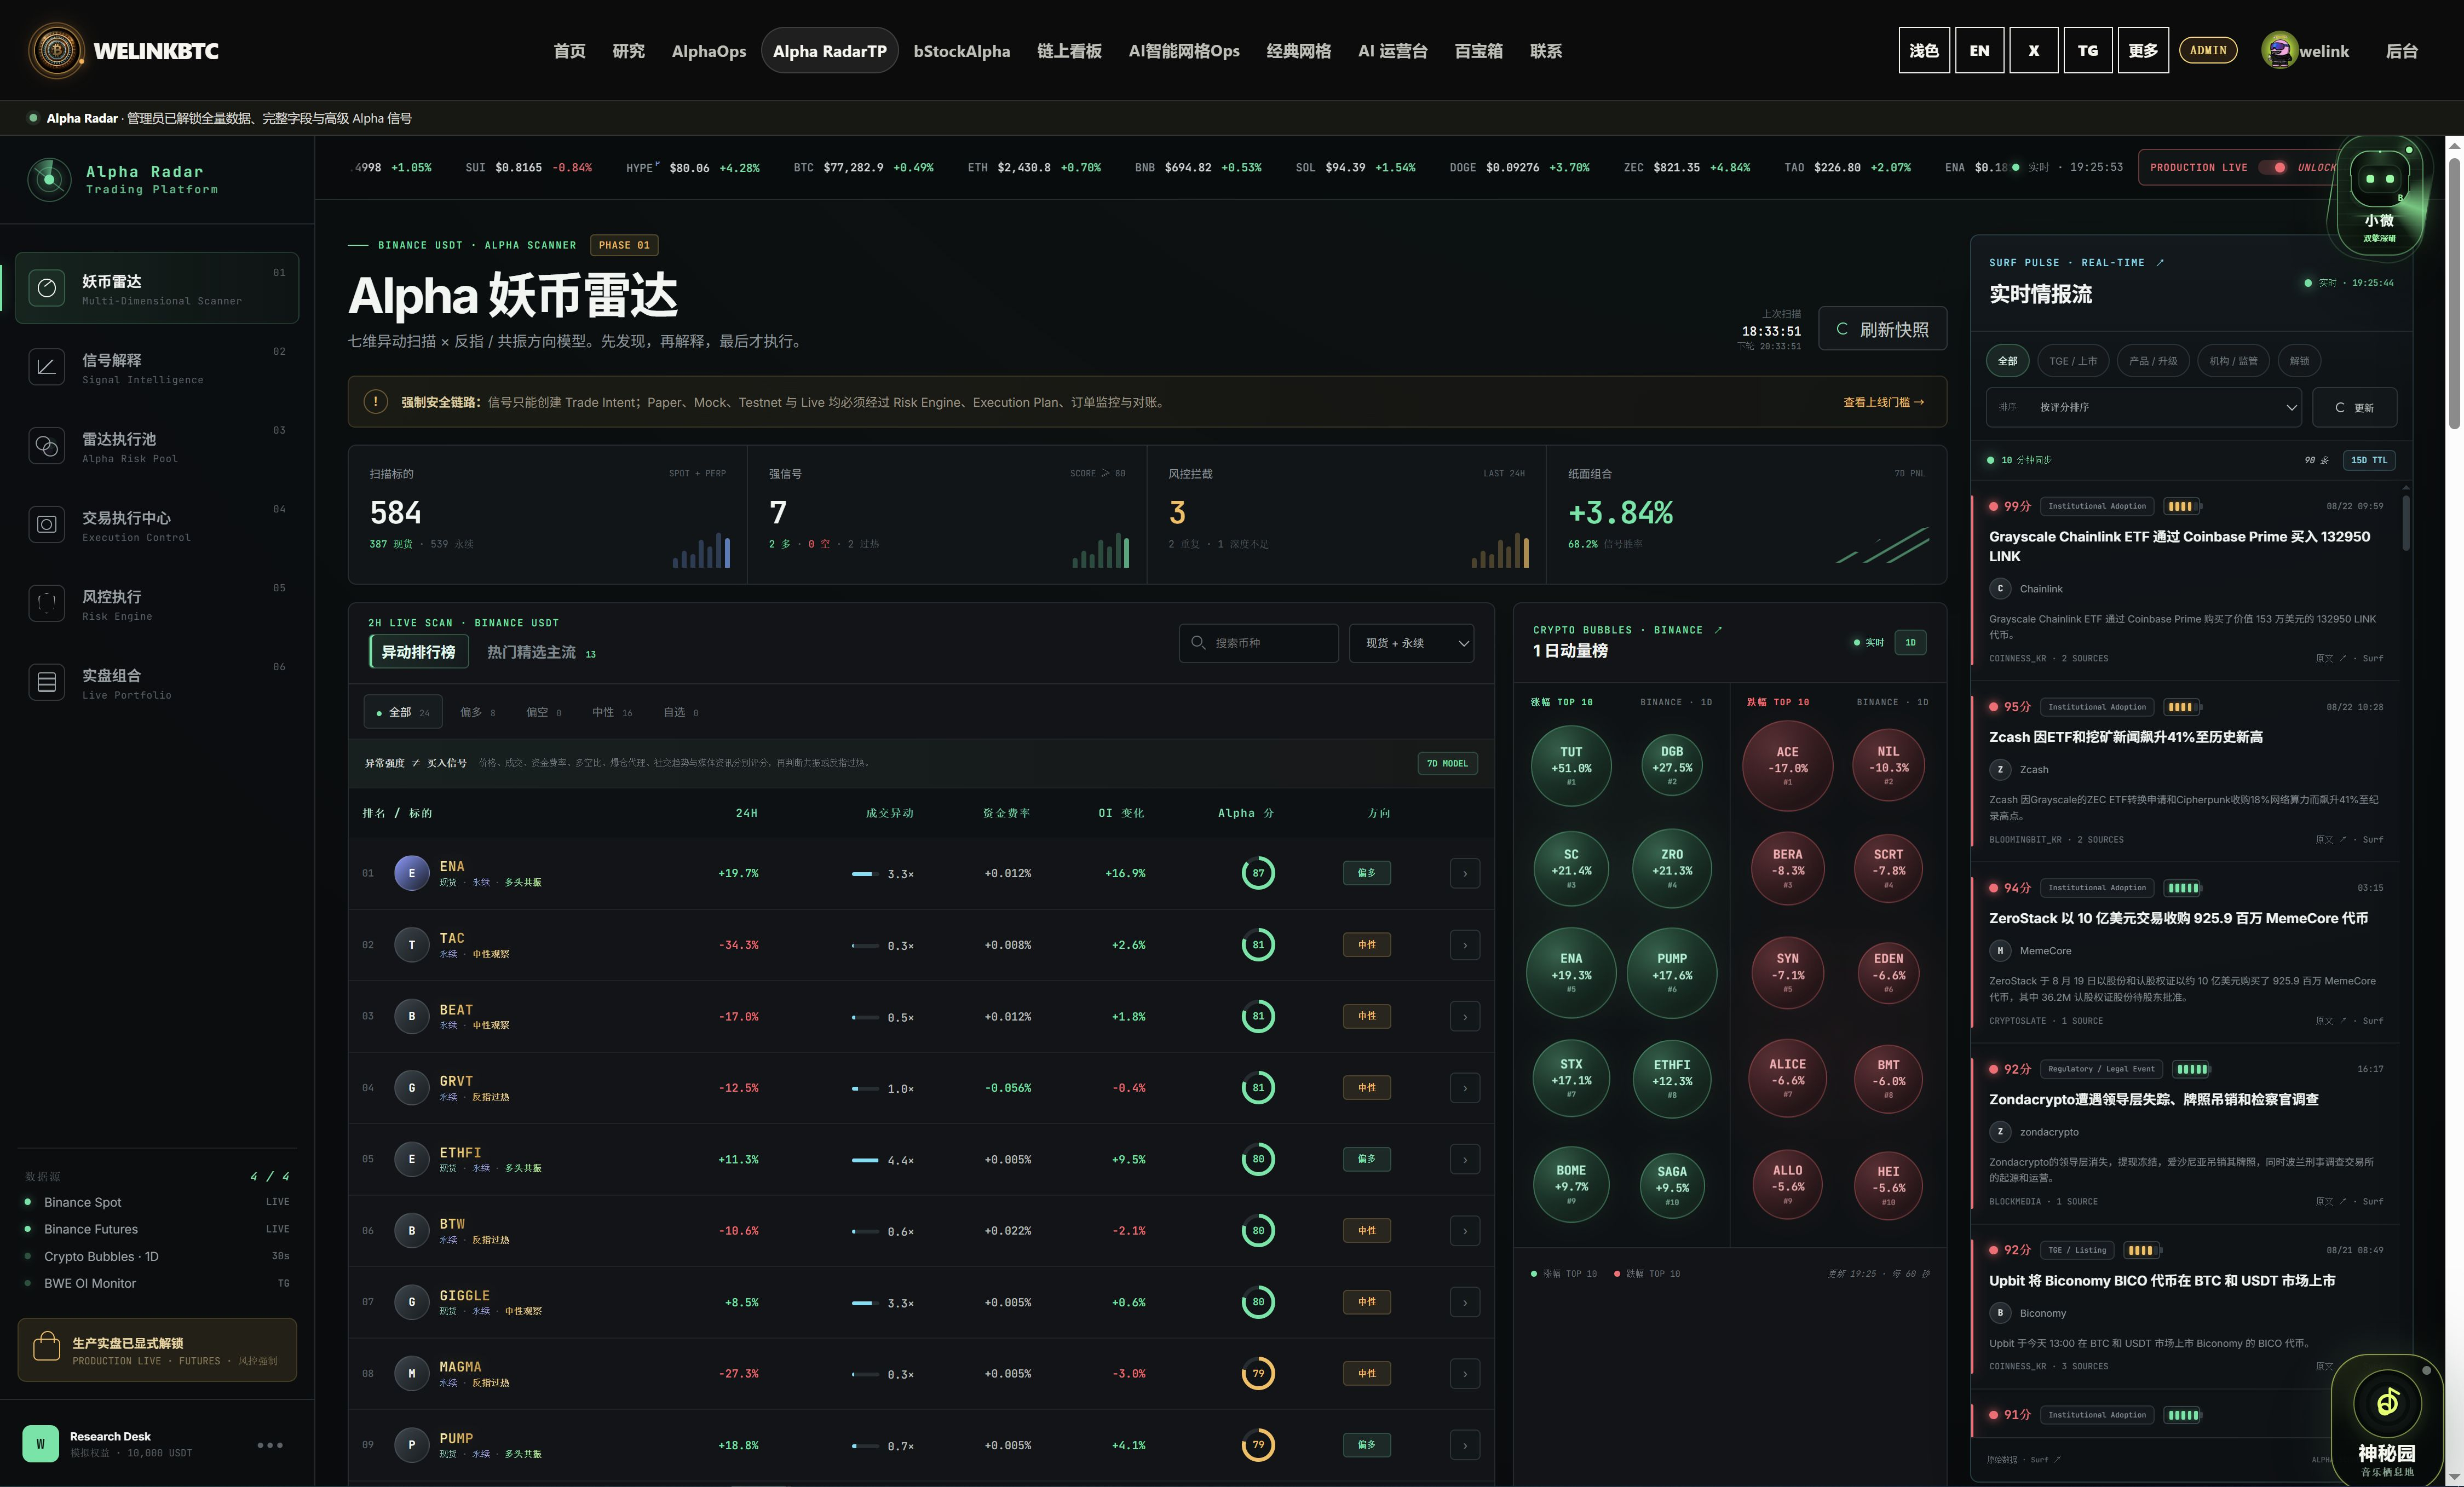Go to the 首页 nav item

coord(570,51)
